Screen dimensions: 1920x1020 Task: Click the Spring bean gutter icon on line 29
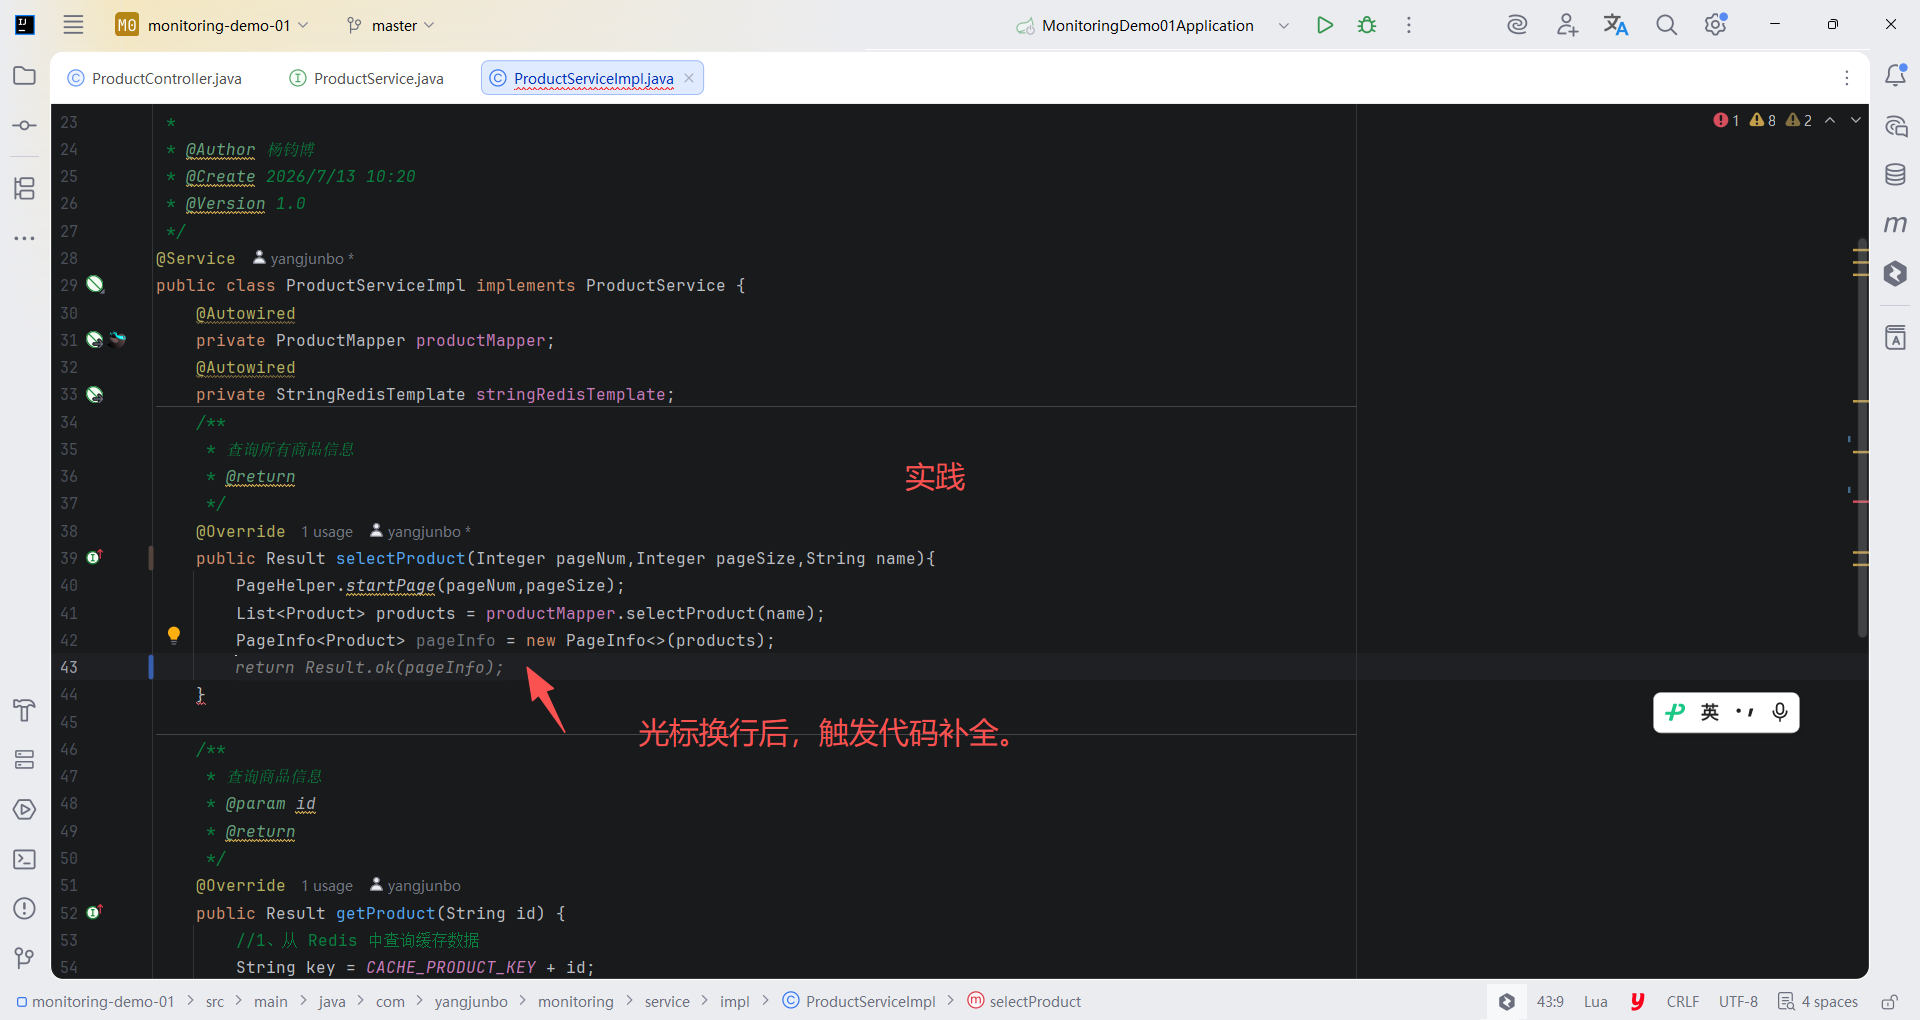95,285
